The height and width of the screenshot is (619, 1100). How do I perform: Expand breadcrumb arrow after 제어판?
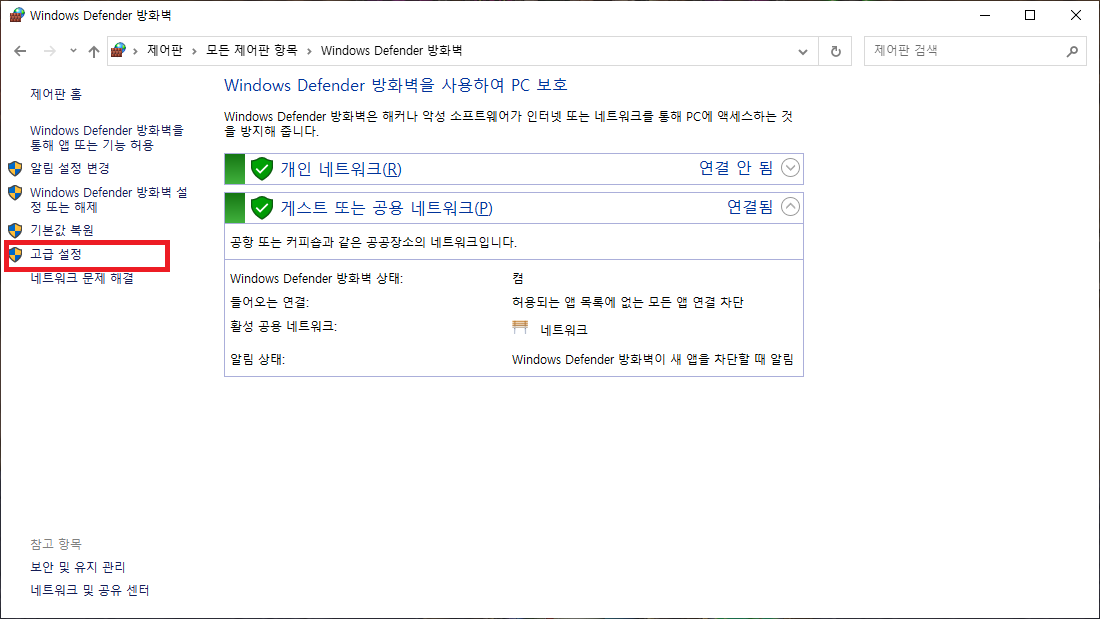pyautogui.click(x=194, y=51)
